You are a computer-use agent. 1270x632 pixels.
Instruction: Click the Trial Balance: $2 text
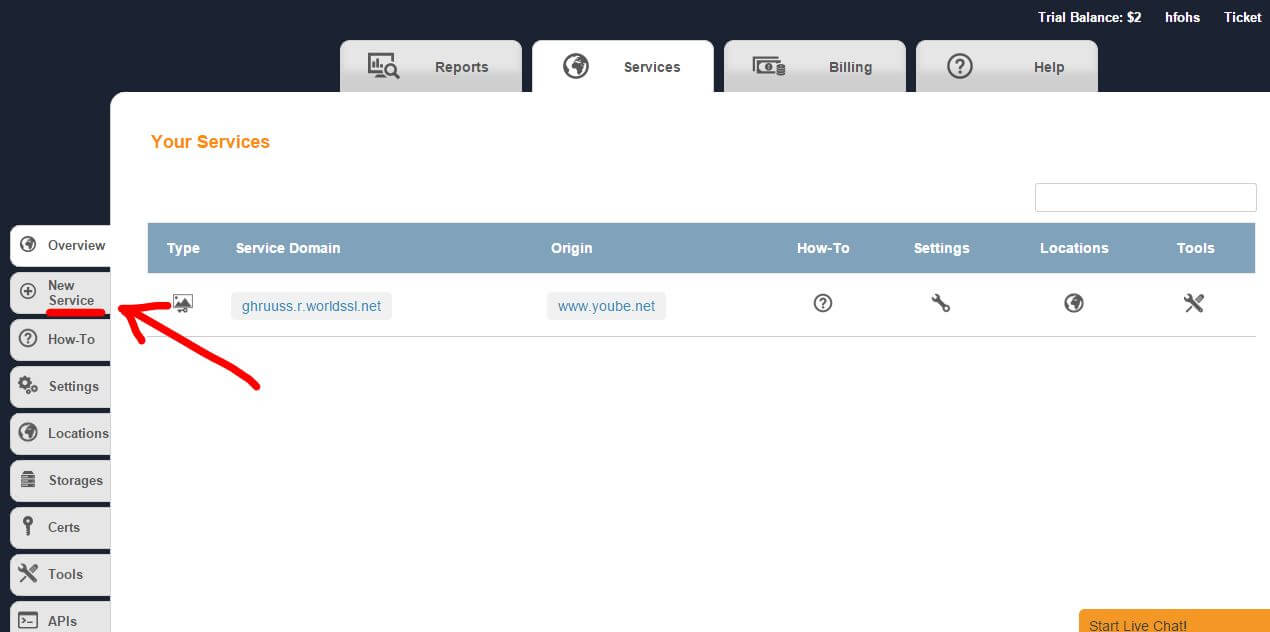(x=1089, y=17)
